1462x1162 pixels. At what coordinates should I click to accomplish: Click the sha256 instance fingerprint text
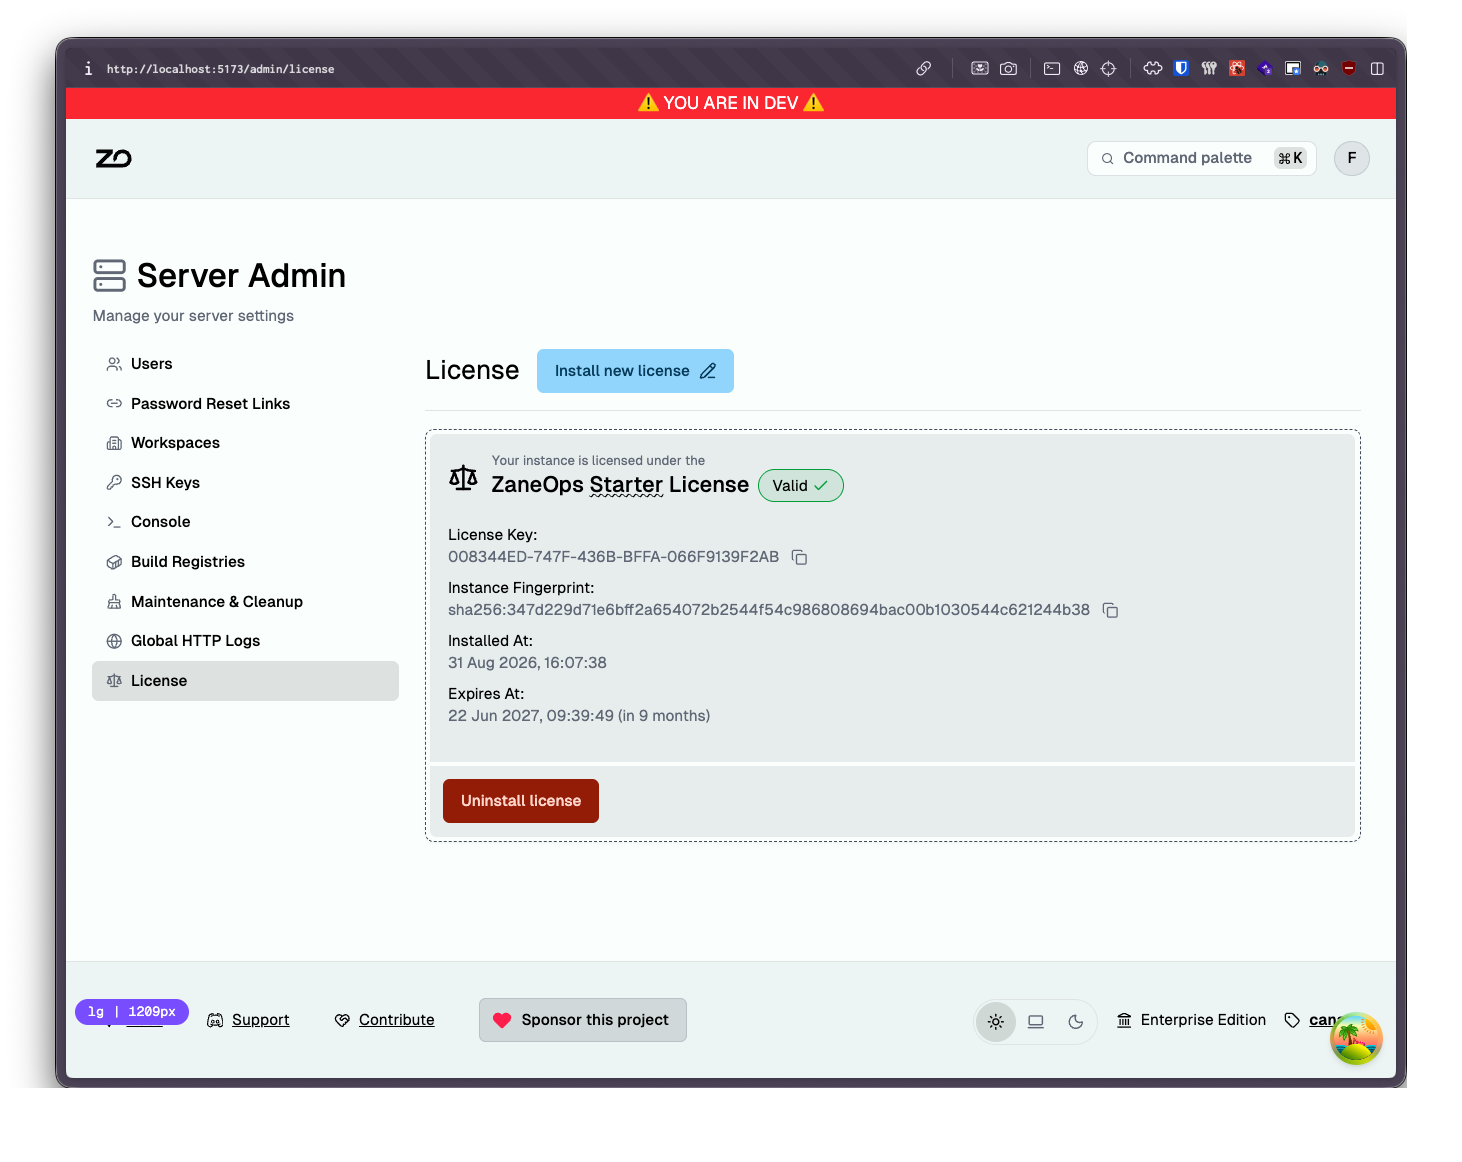pyautogui.click(x=769, y=610)
